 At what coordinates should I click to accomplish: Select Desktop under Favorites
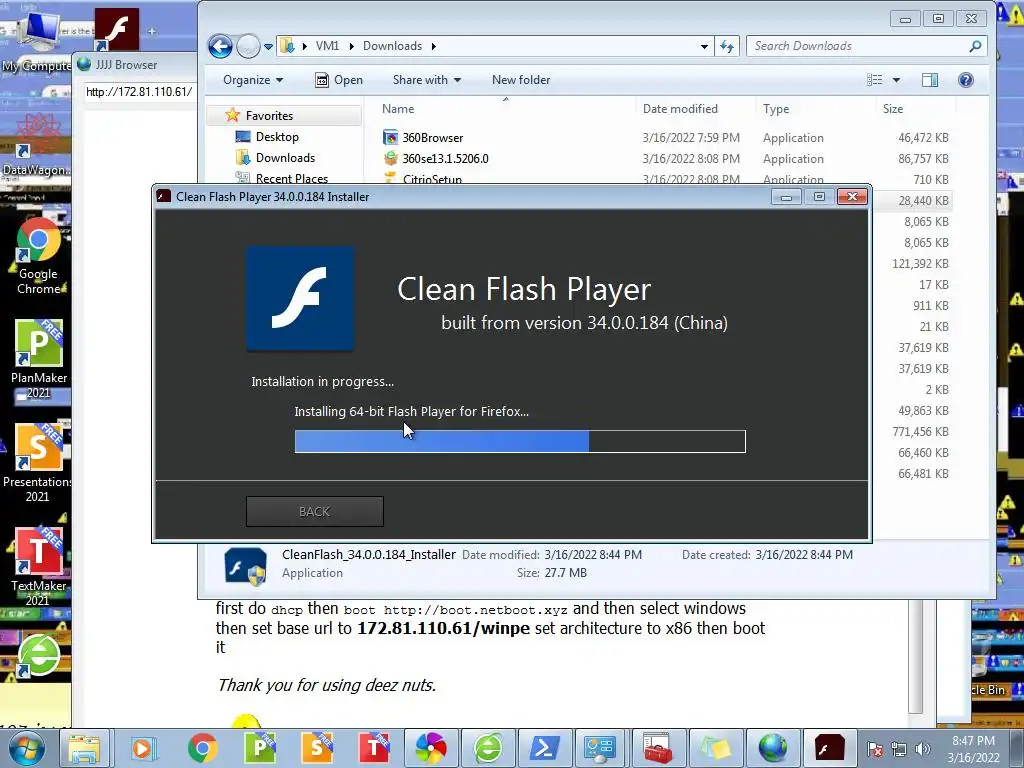[277, 136]
